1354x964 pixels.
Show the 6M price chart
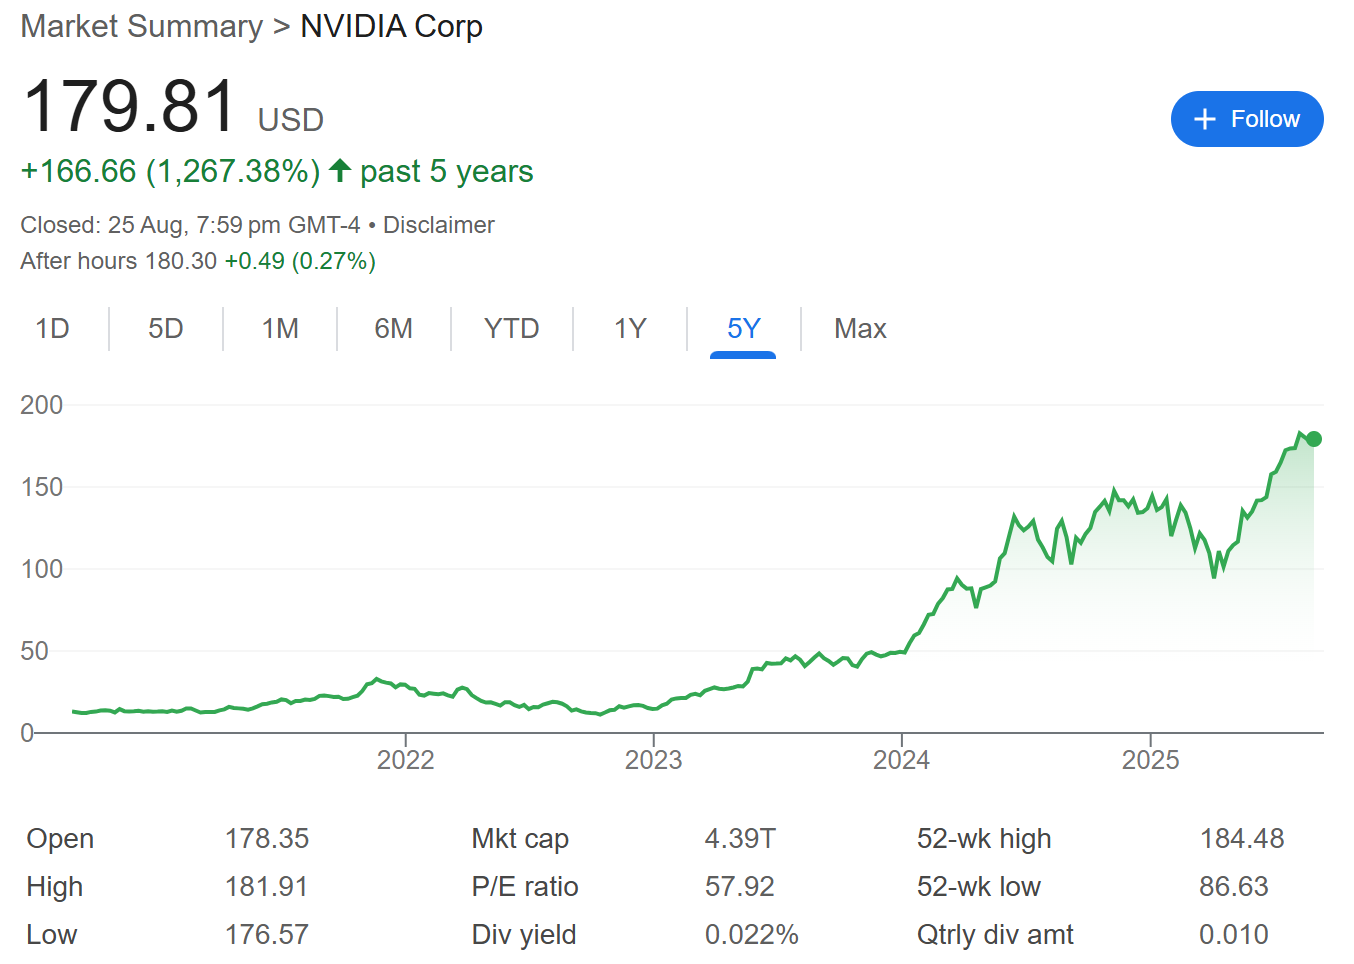(394, 329)
